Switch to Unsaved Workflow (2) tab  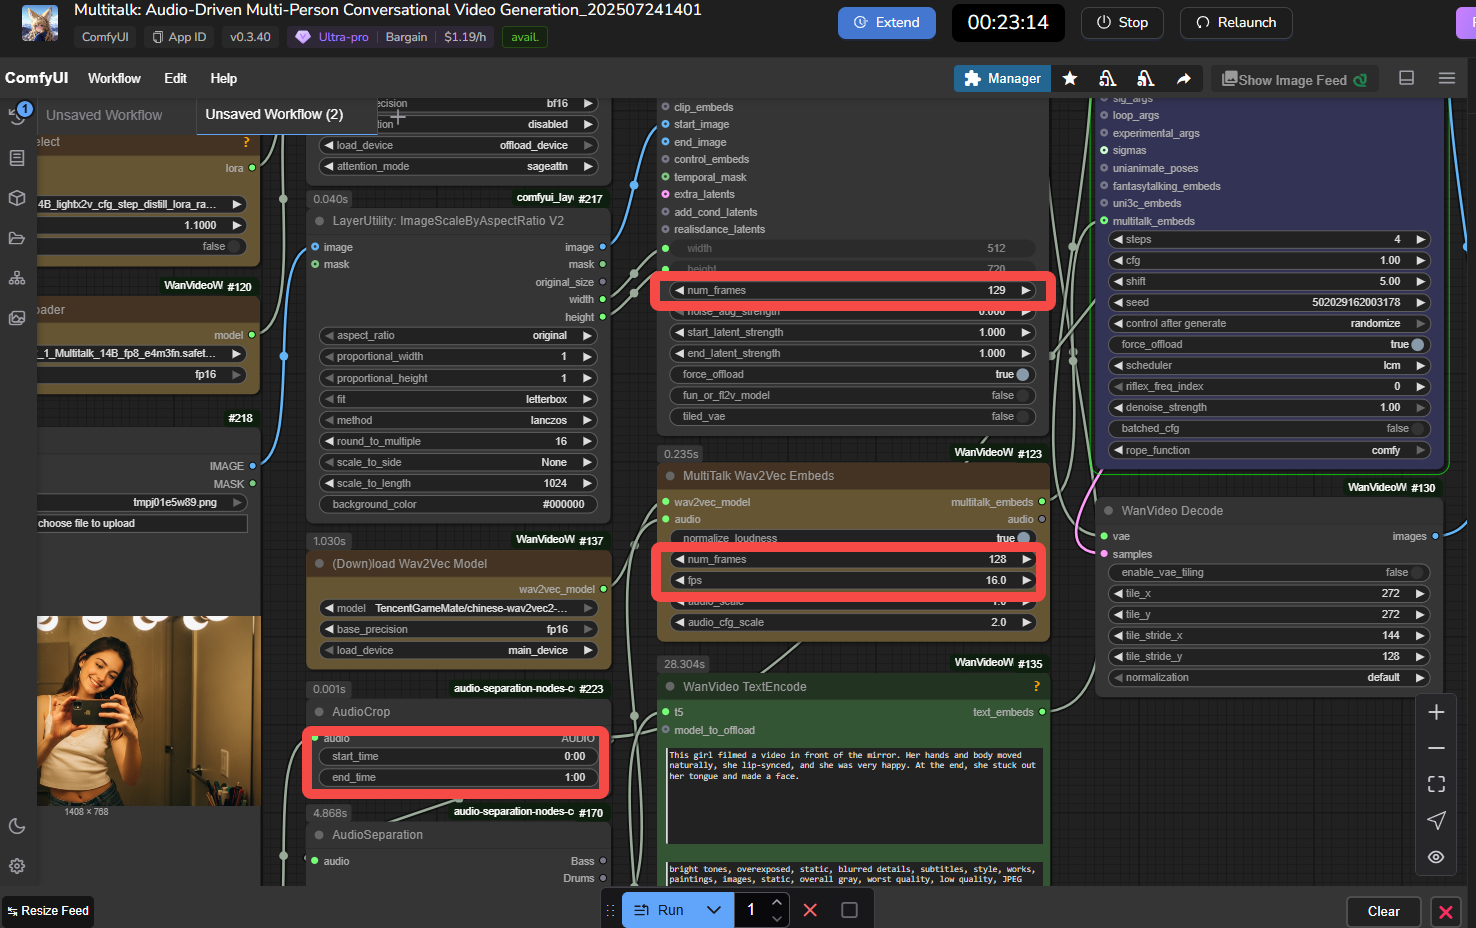[274, 114]
